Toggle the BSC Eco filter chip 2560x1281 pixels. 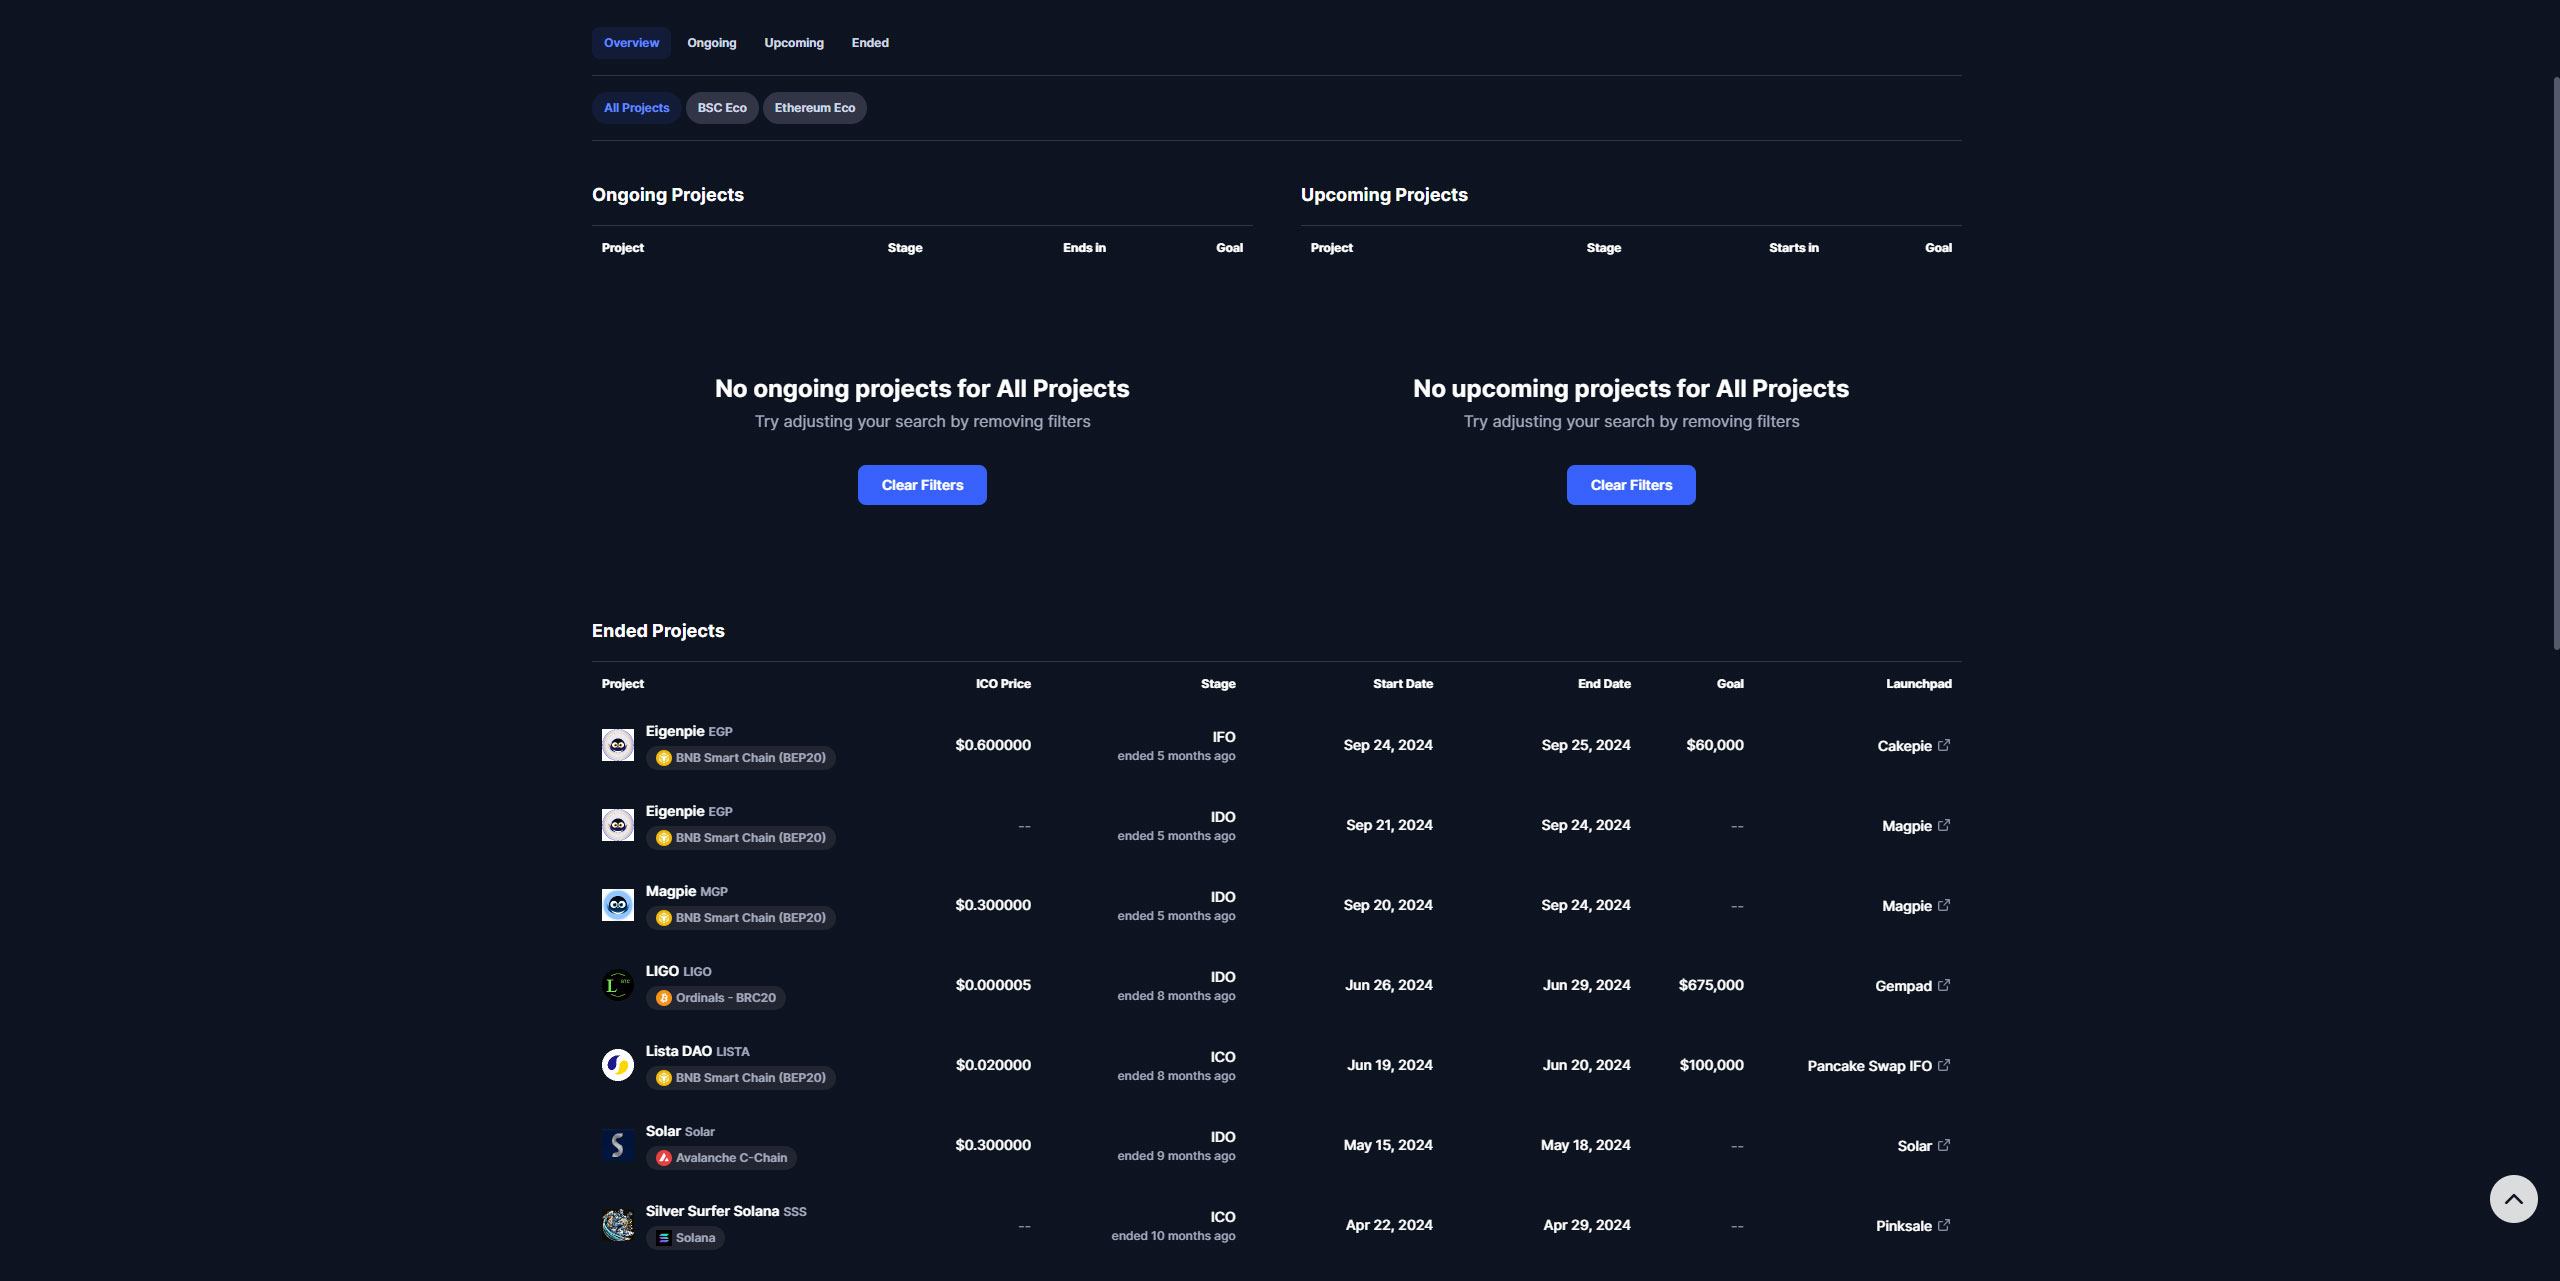[x=721, y=107]
